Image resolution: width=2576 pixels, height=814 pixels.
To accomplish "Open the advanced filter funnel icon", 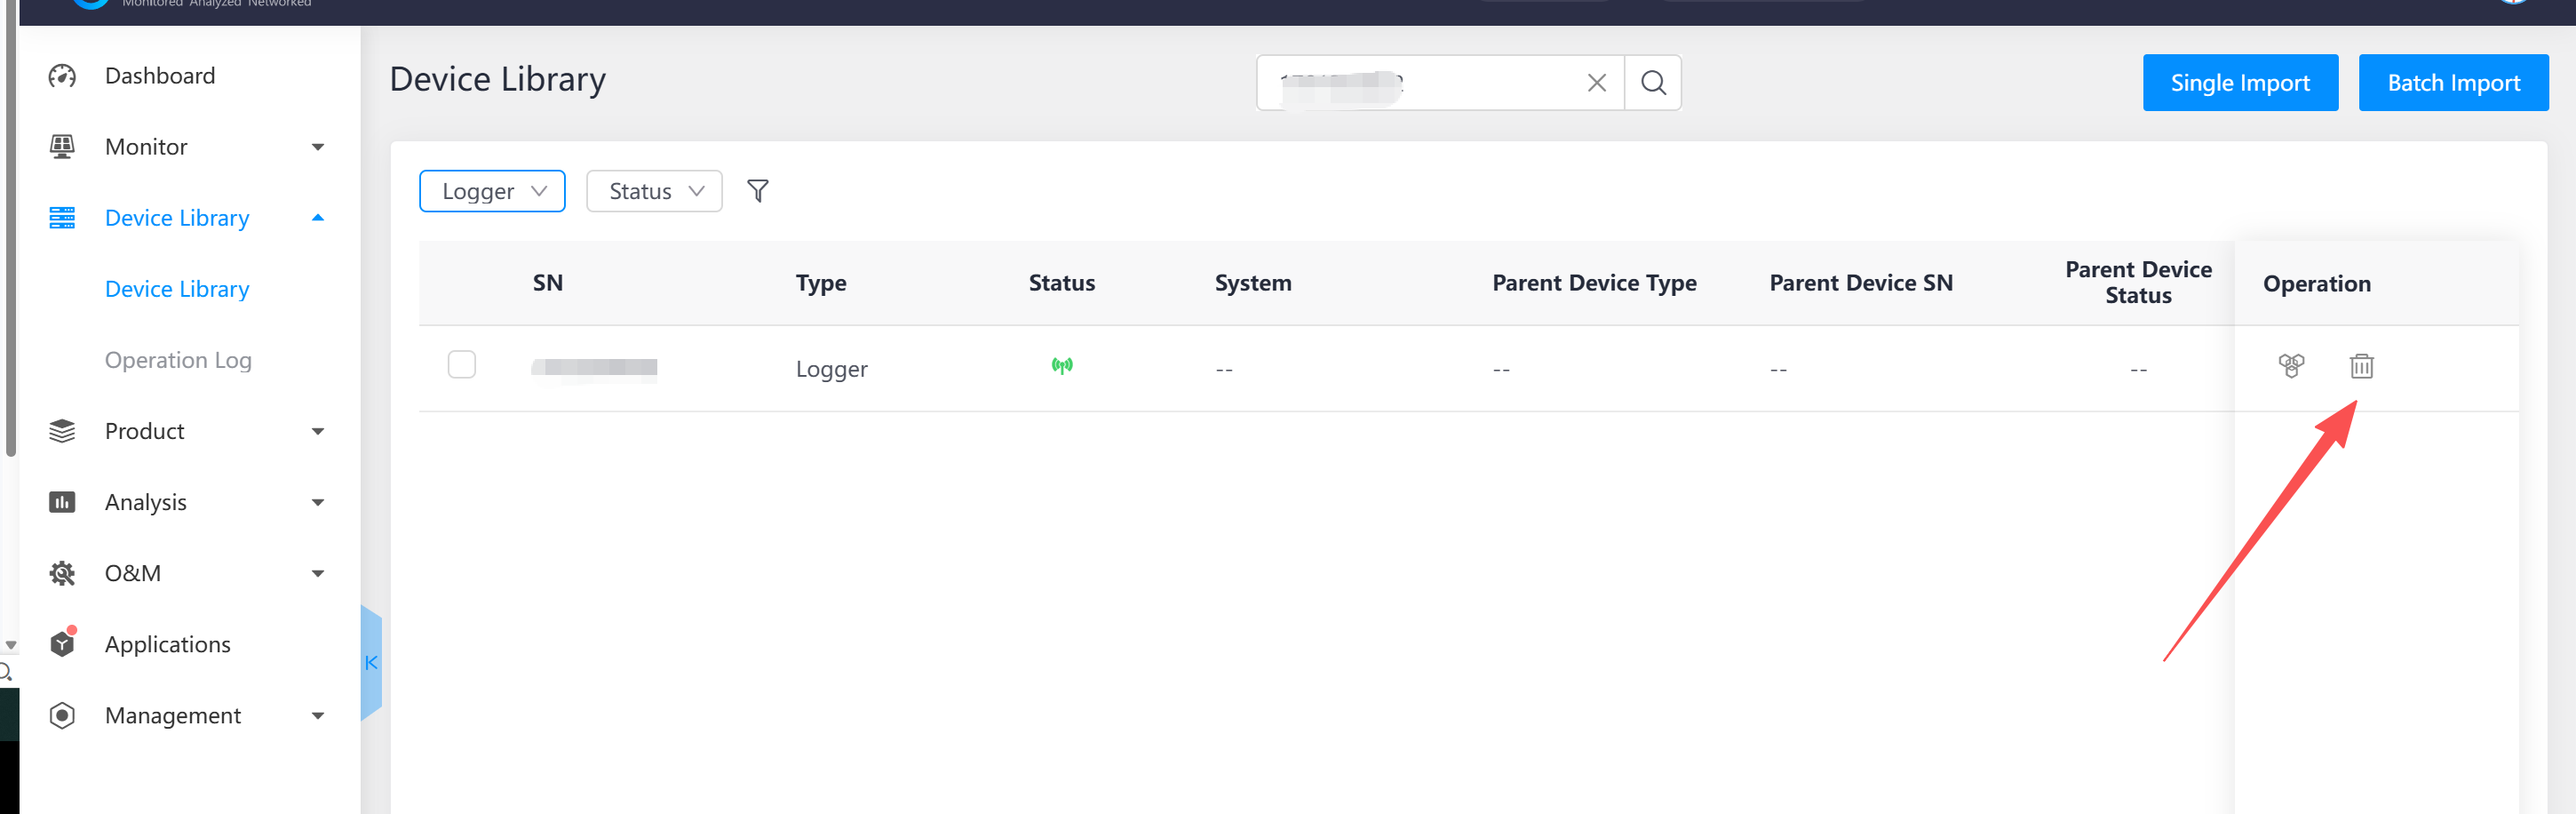I will pyautogui.click(x=758, y=191).
